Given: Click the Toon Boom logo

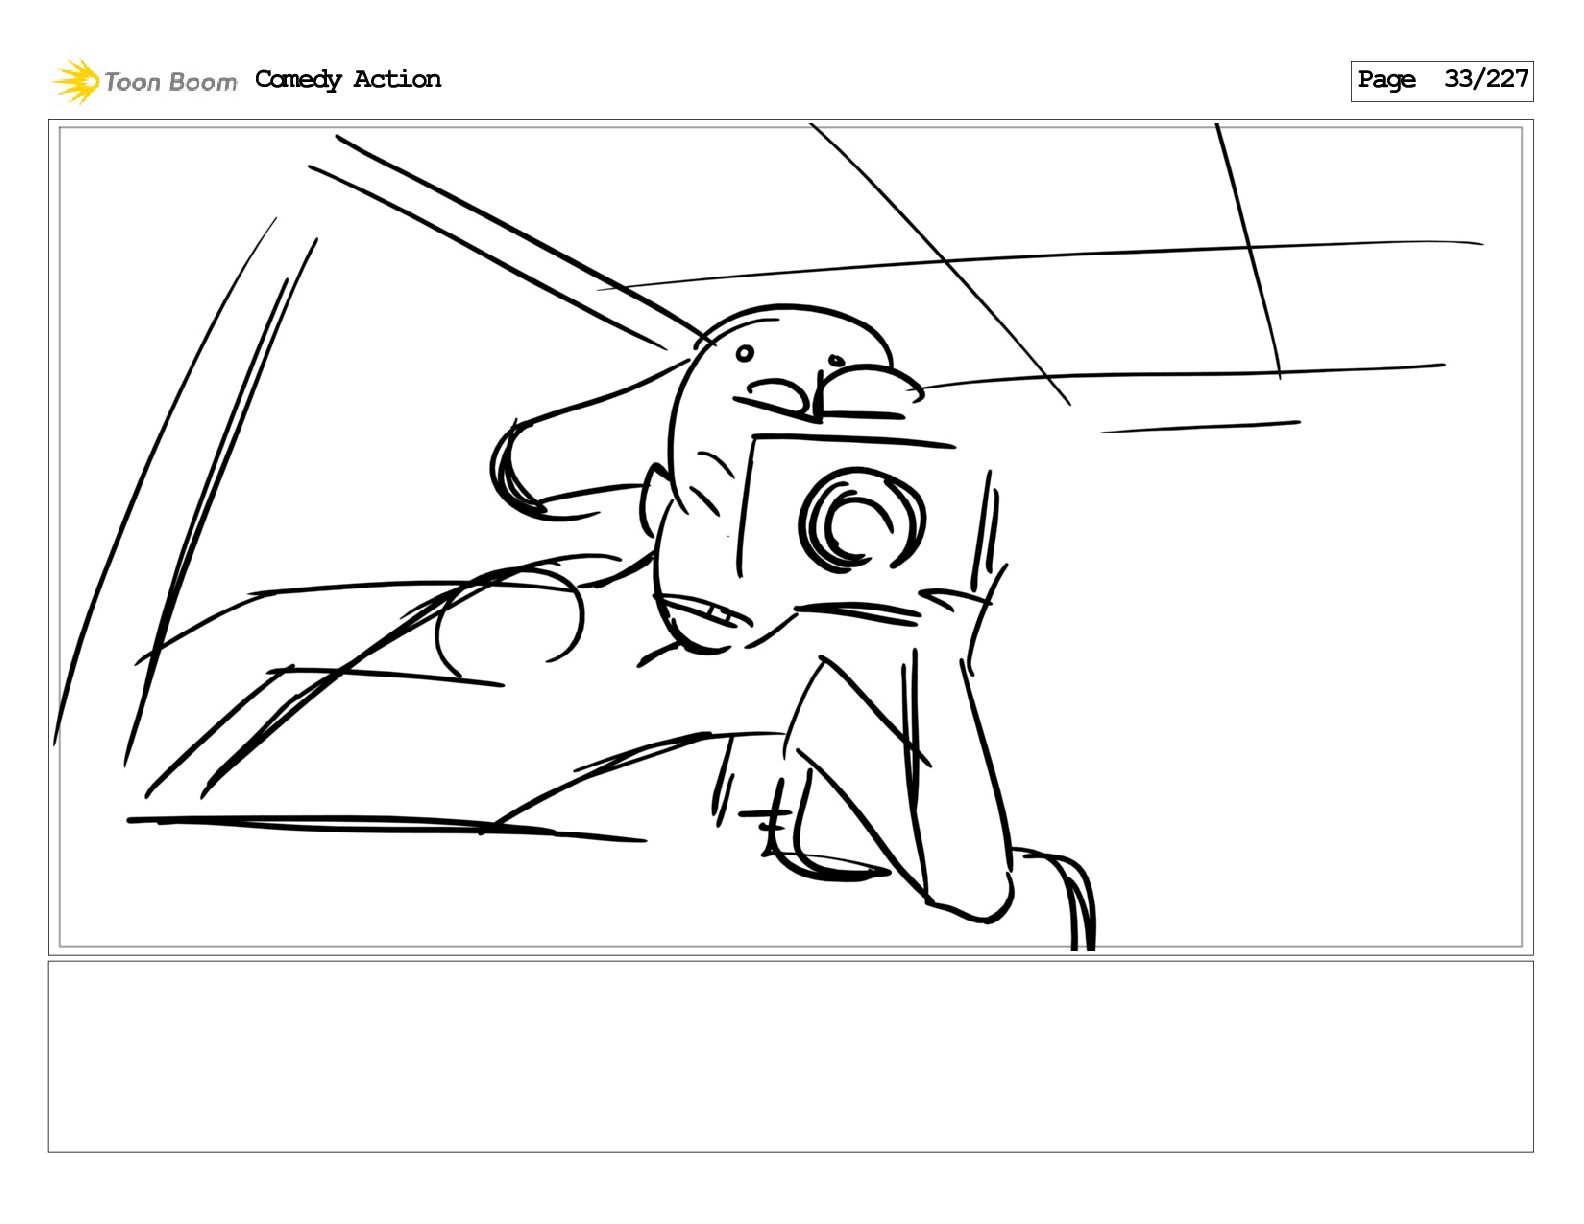Looking at the screenshot, I should pyautogui.click(x=145, y=81).
